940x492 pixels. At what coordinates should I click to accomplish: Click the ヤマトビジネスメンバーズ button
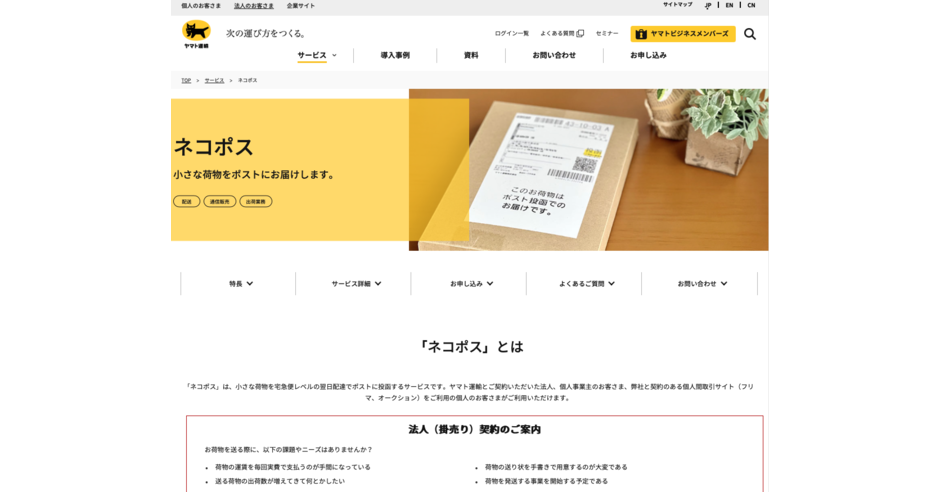683,34
